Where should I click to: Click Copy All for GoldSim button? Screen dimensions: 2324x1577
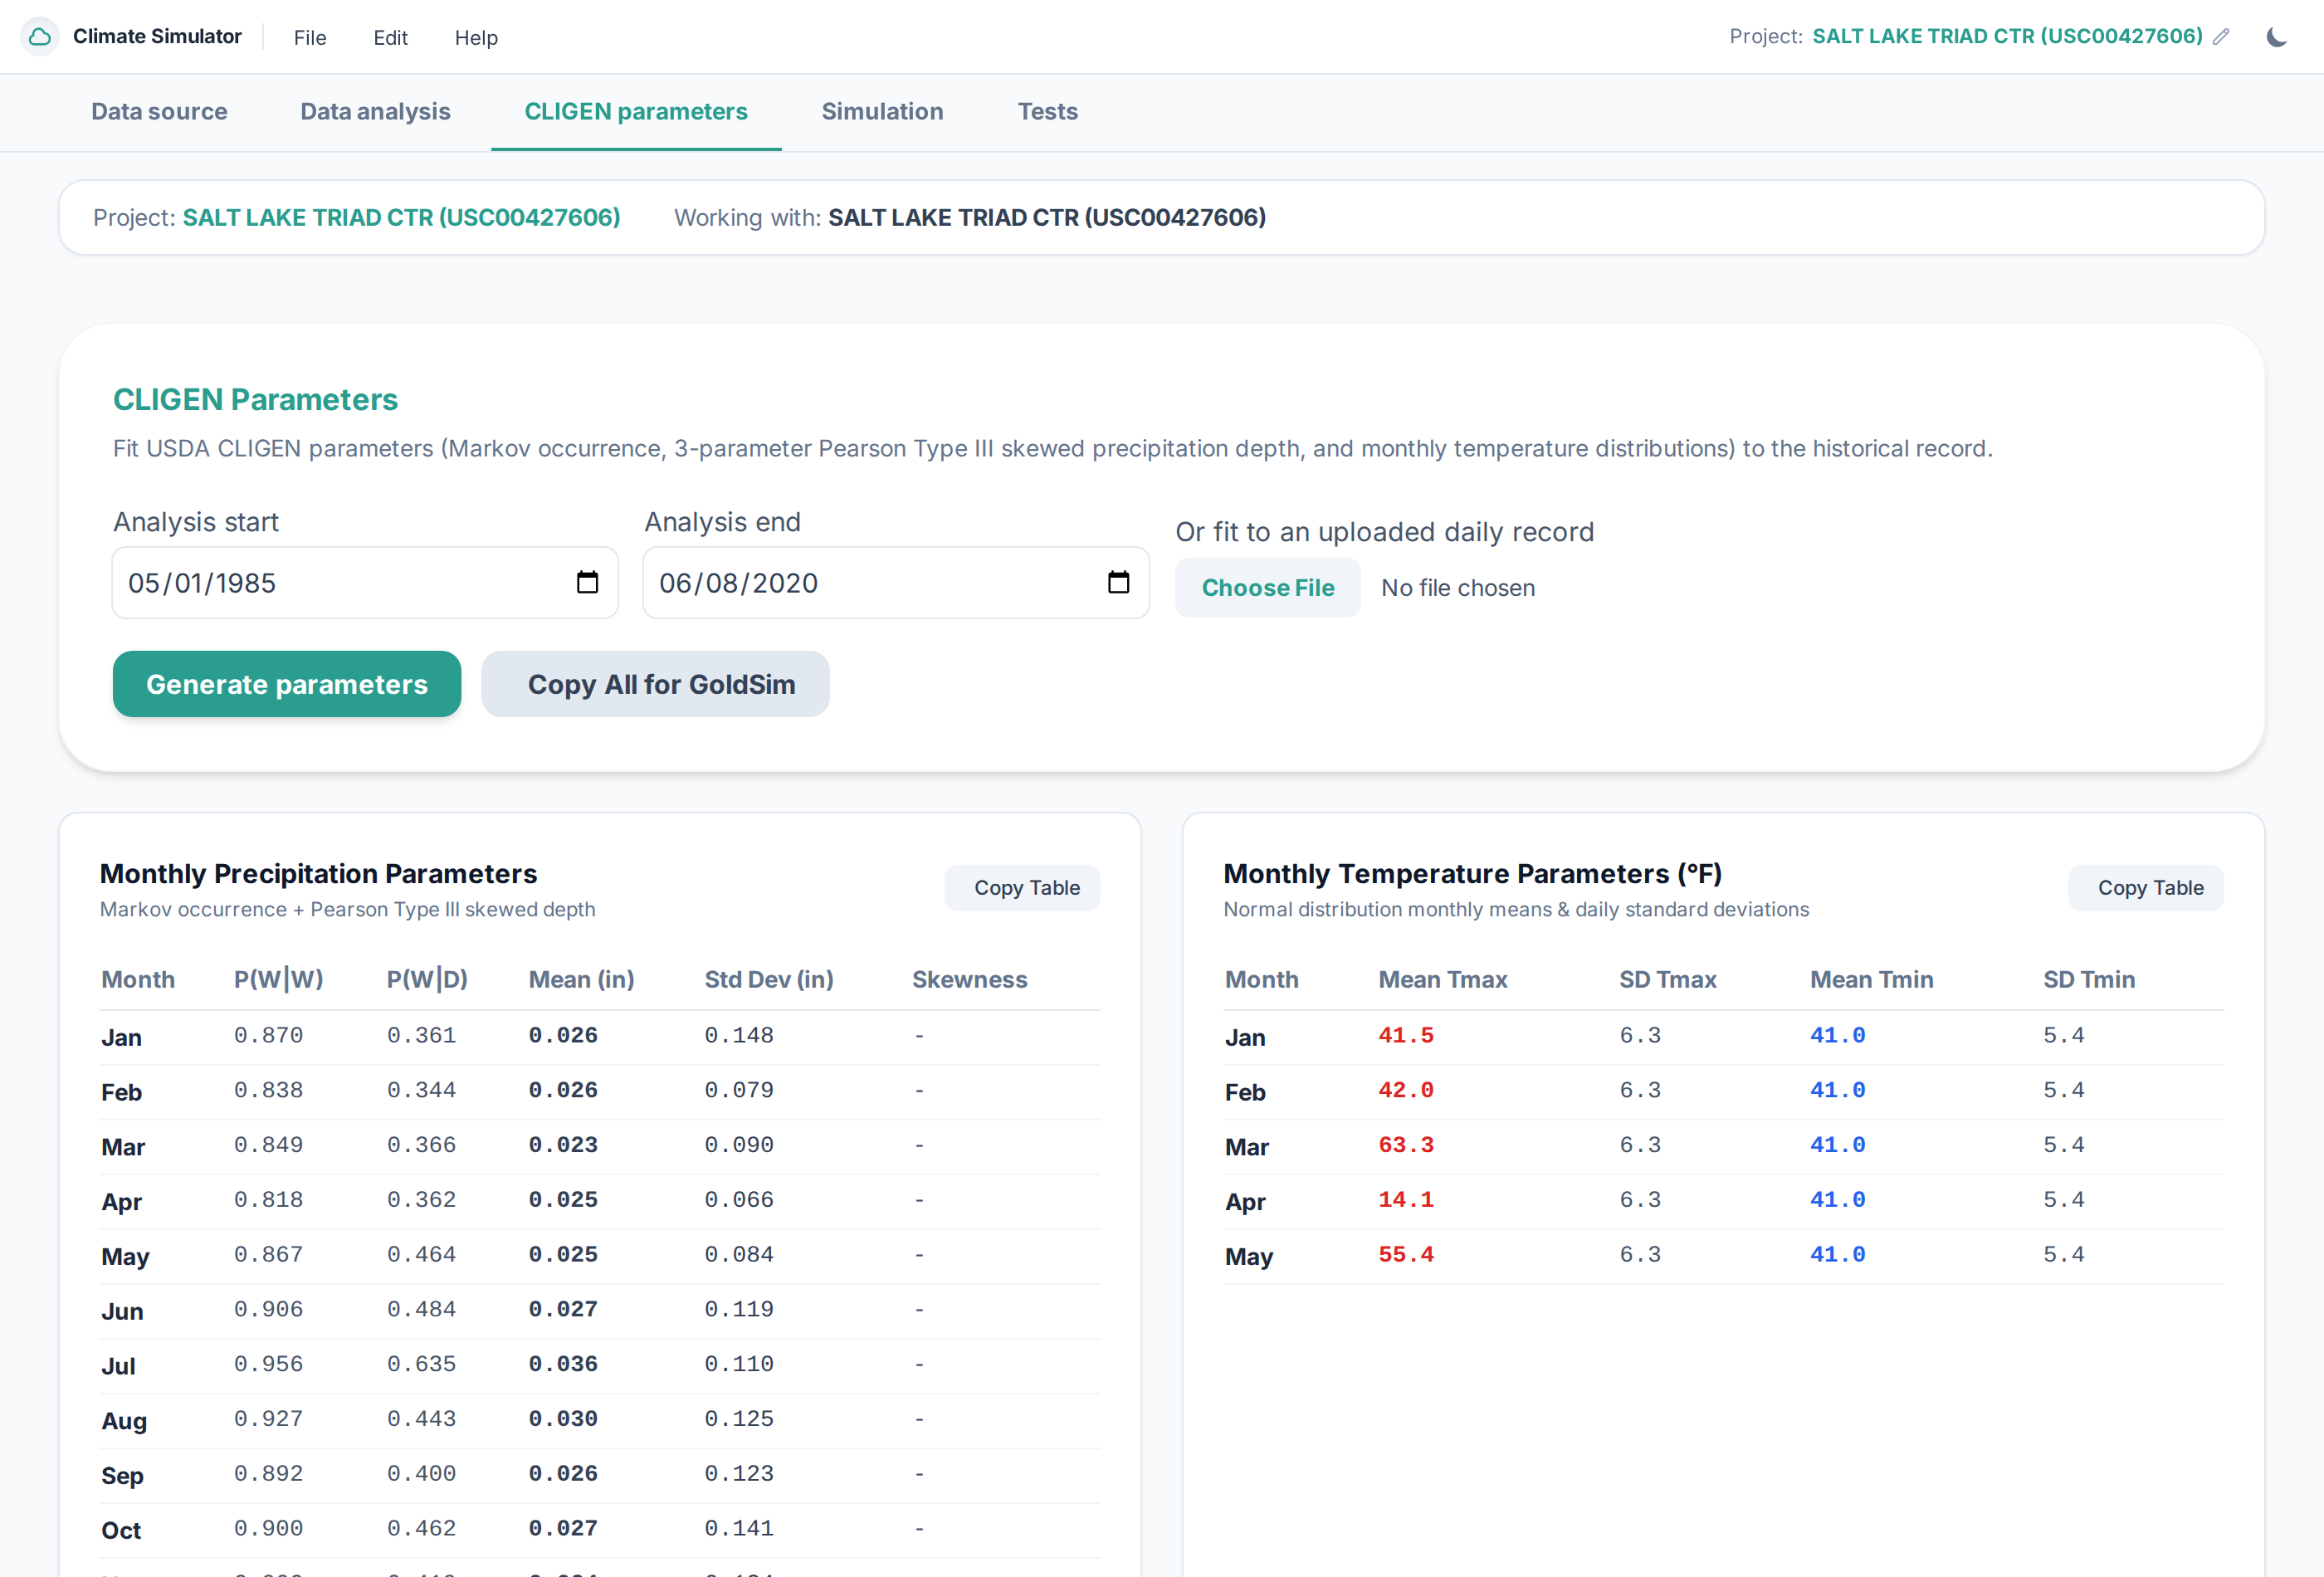click(x=655, y=684)
